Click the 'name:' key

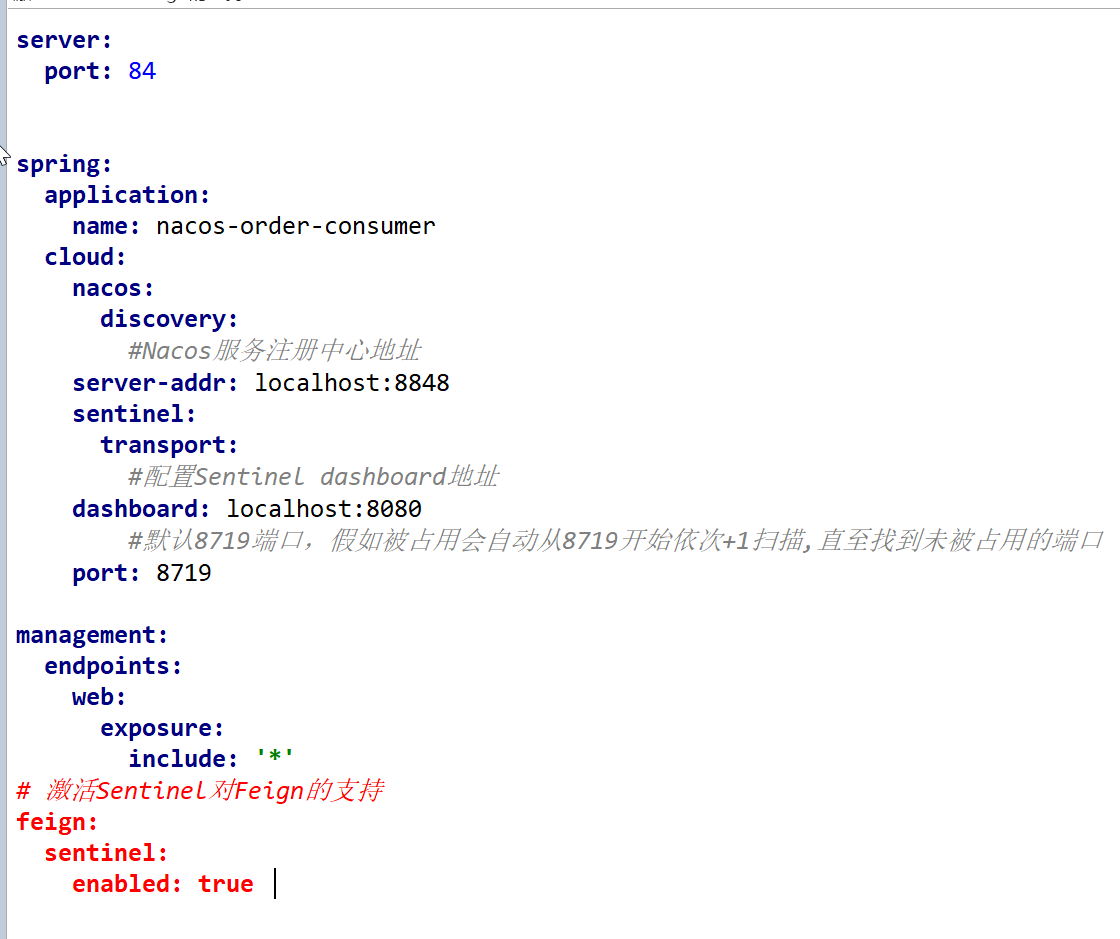106,226
